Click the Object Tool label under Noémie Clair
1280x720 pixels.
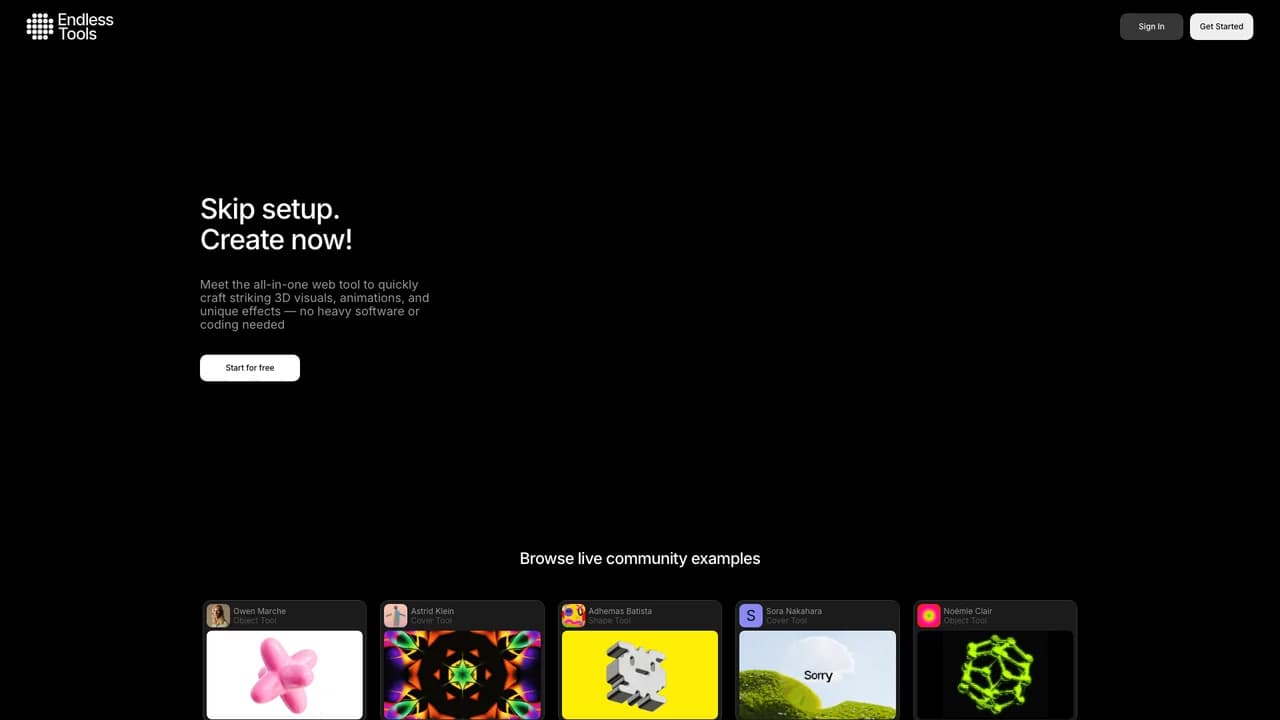(x=965, y=621)
